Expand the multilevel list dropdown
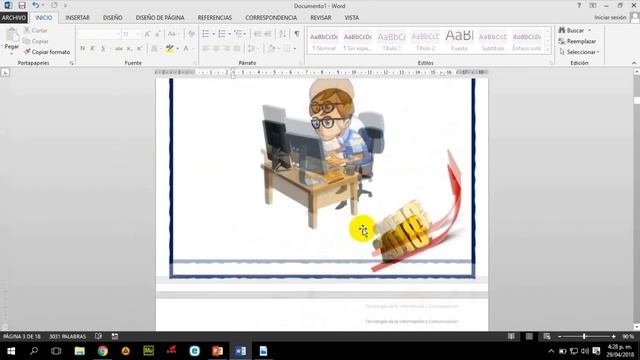The height and width of the screenshot is (360, 640). point(245,34)
